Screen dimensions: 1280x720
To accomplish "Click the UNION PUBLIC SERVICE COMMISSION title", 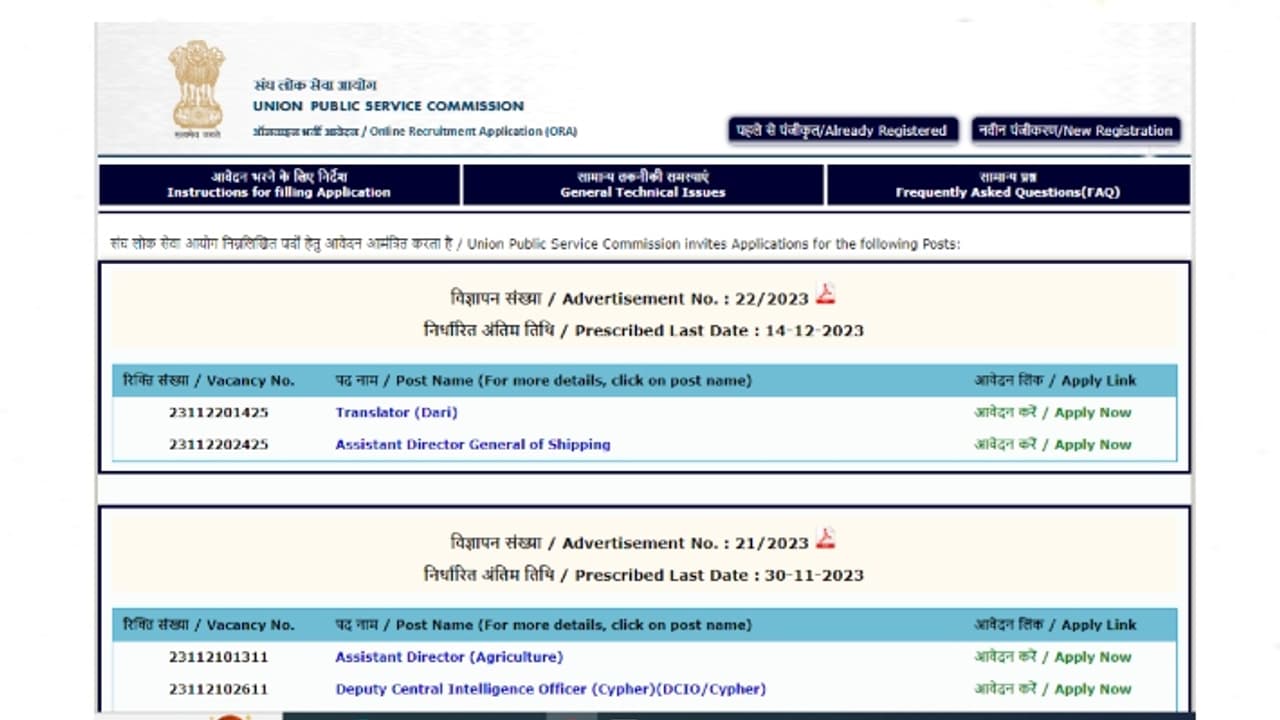I will (x=388, y=106).
